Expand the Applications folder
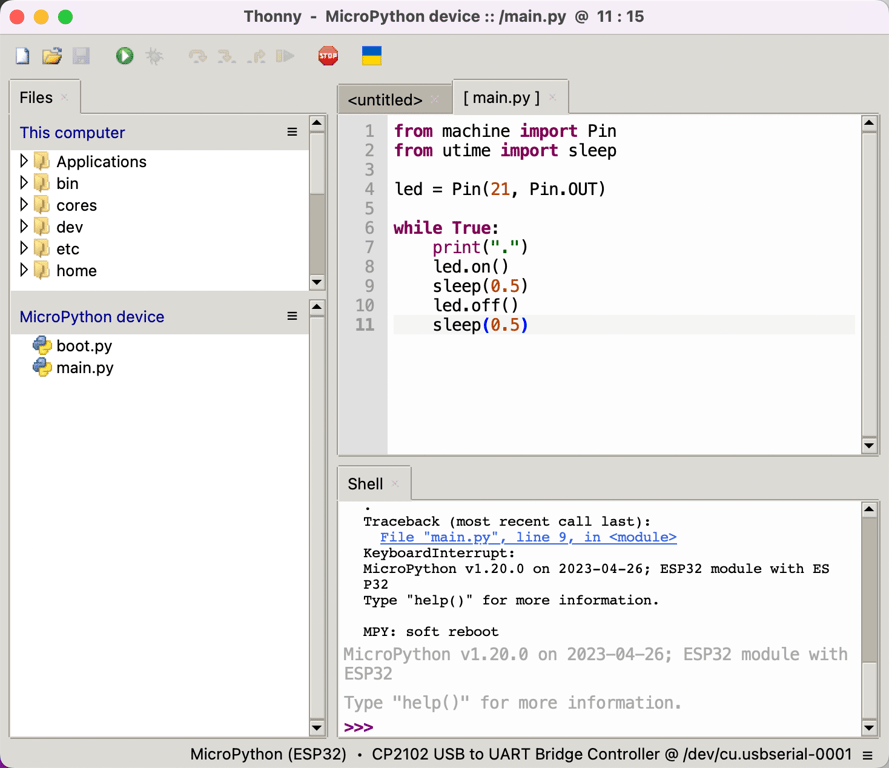The width and height of the screenshot is (889, 768). (x=24, y=161)
